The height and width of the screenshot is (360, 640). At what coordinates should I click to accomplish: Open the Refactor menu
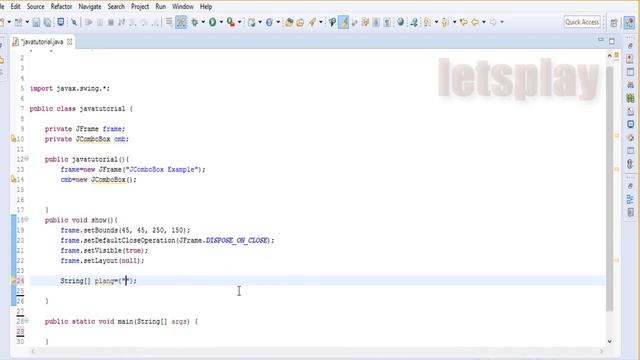tap(61, 7)
